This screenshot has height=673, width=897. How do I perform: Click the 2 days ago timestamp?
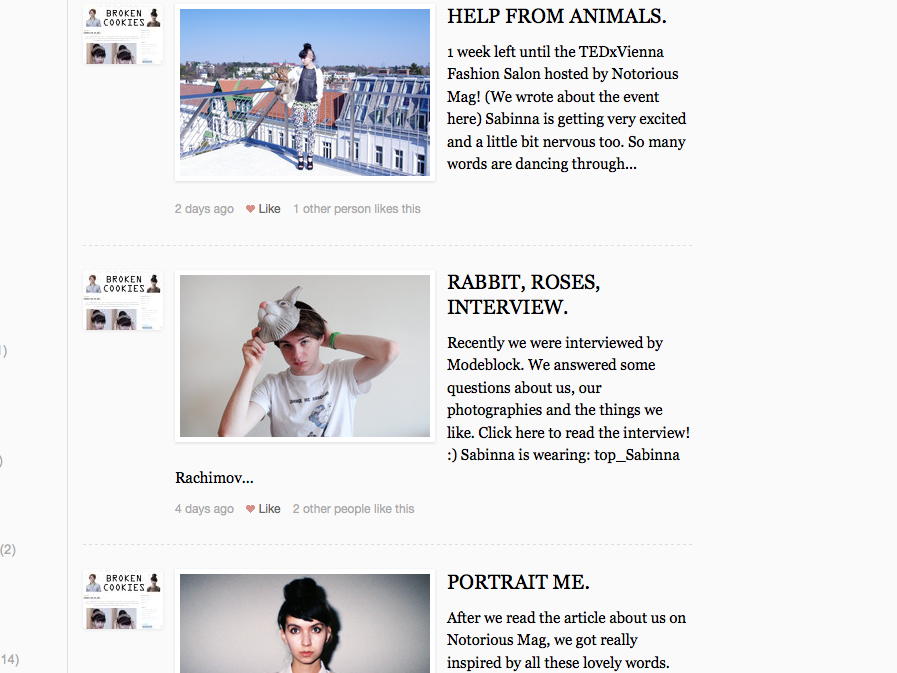(x=204, y=209)
